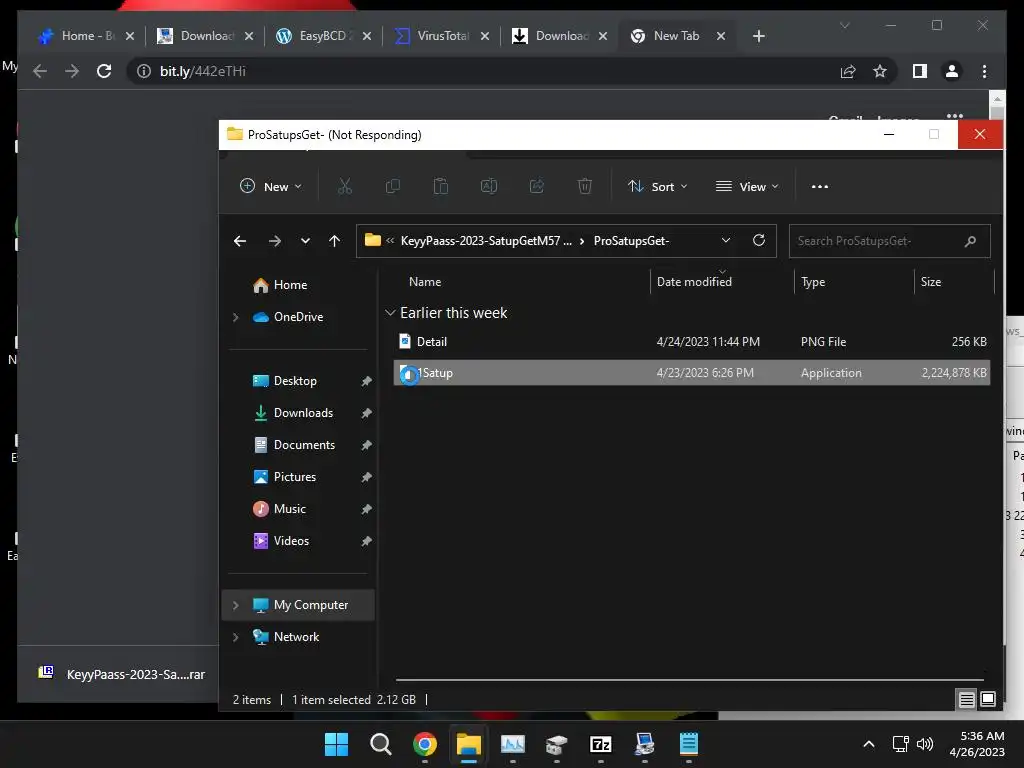Click the Delete trash icon in Explorer
The image size is (1024, 768).
tap(584, 187)
